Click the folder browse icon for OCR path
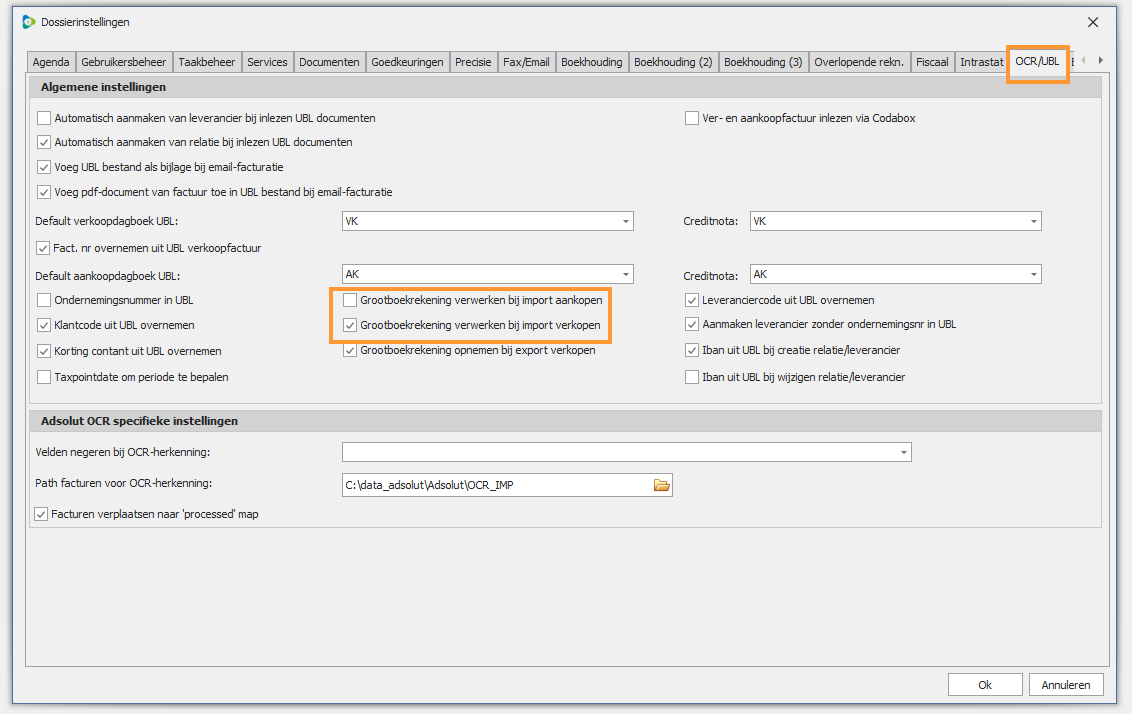The image size is (1132, 714). tap(661, 485)
